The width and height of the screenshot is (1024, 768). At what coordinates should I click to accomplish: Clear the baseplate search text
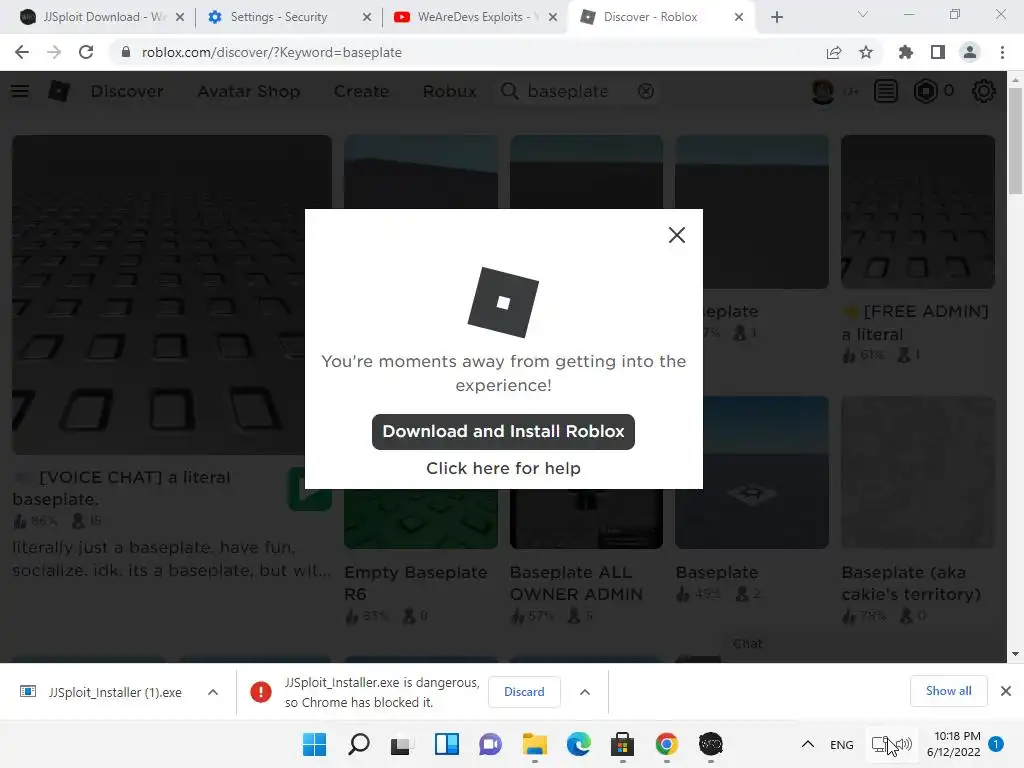point(646,91)
